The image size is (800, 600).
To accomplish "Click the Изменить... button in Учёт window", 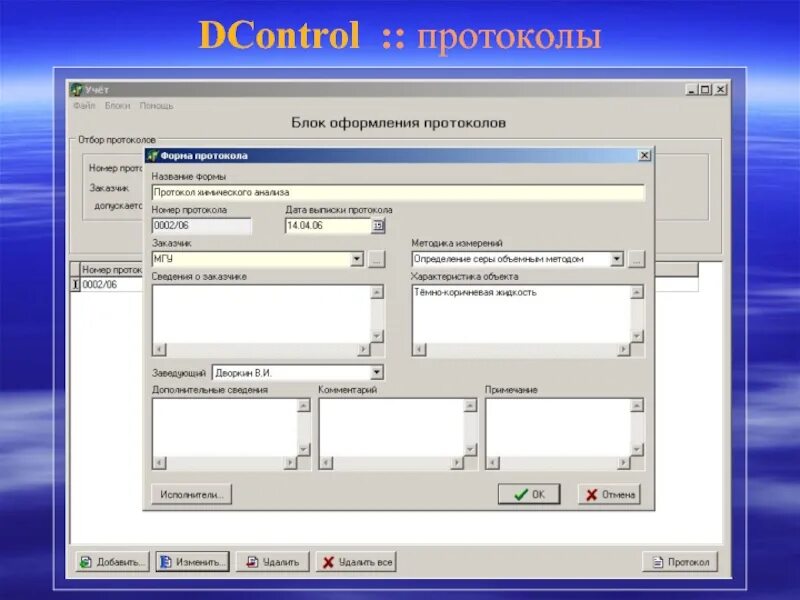I will click(x=192, y=562).
